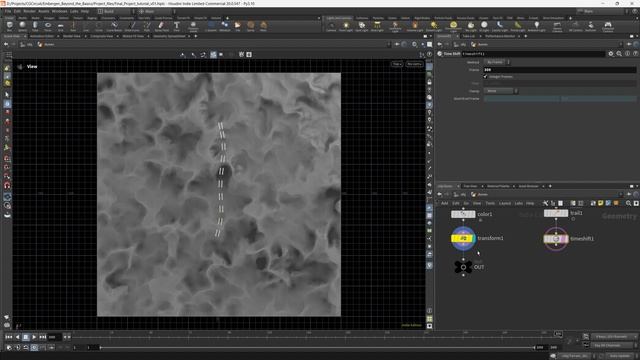Add an Ambient Light from the shelf

[536, 27]
